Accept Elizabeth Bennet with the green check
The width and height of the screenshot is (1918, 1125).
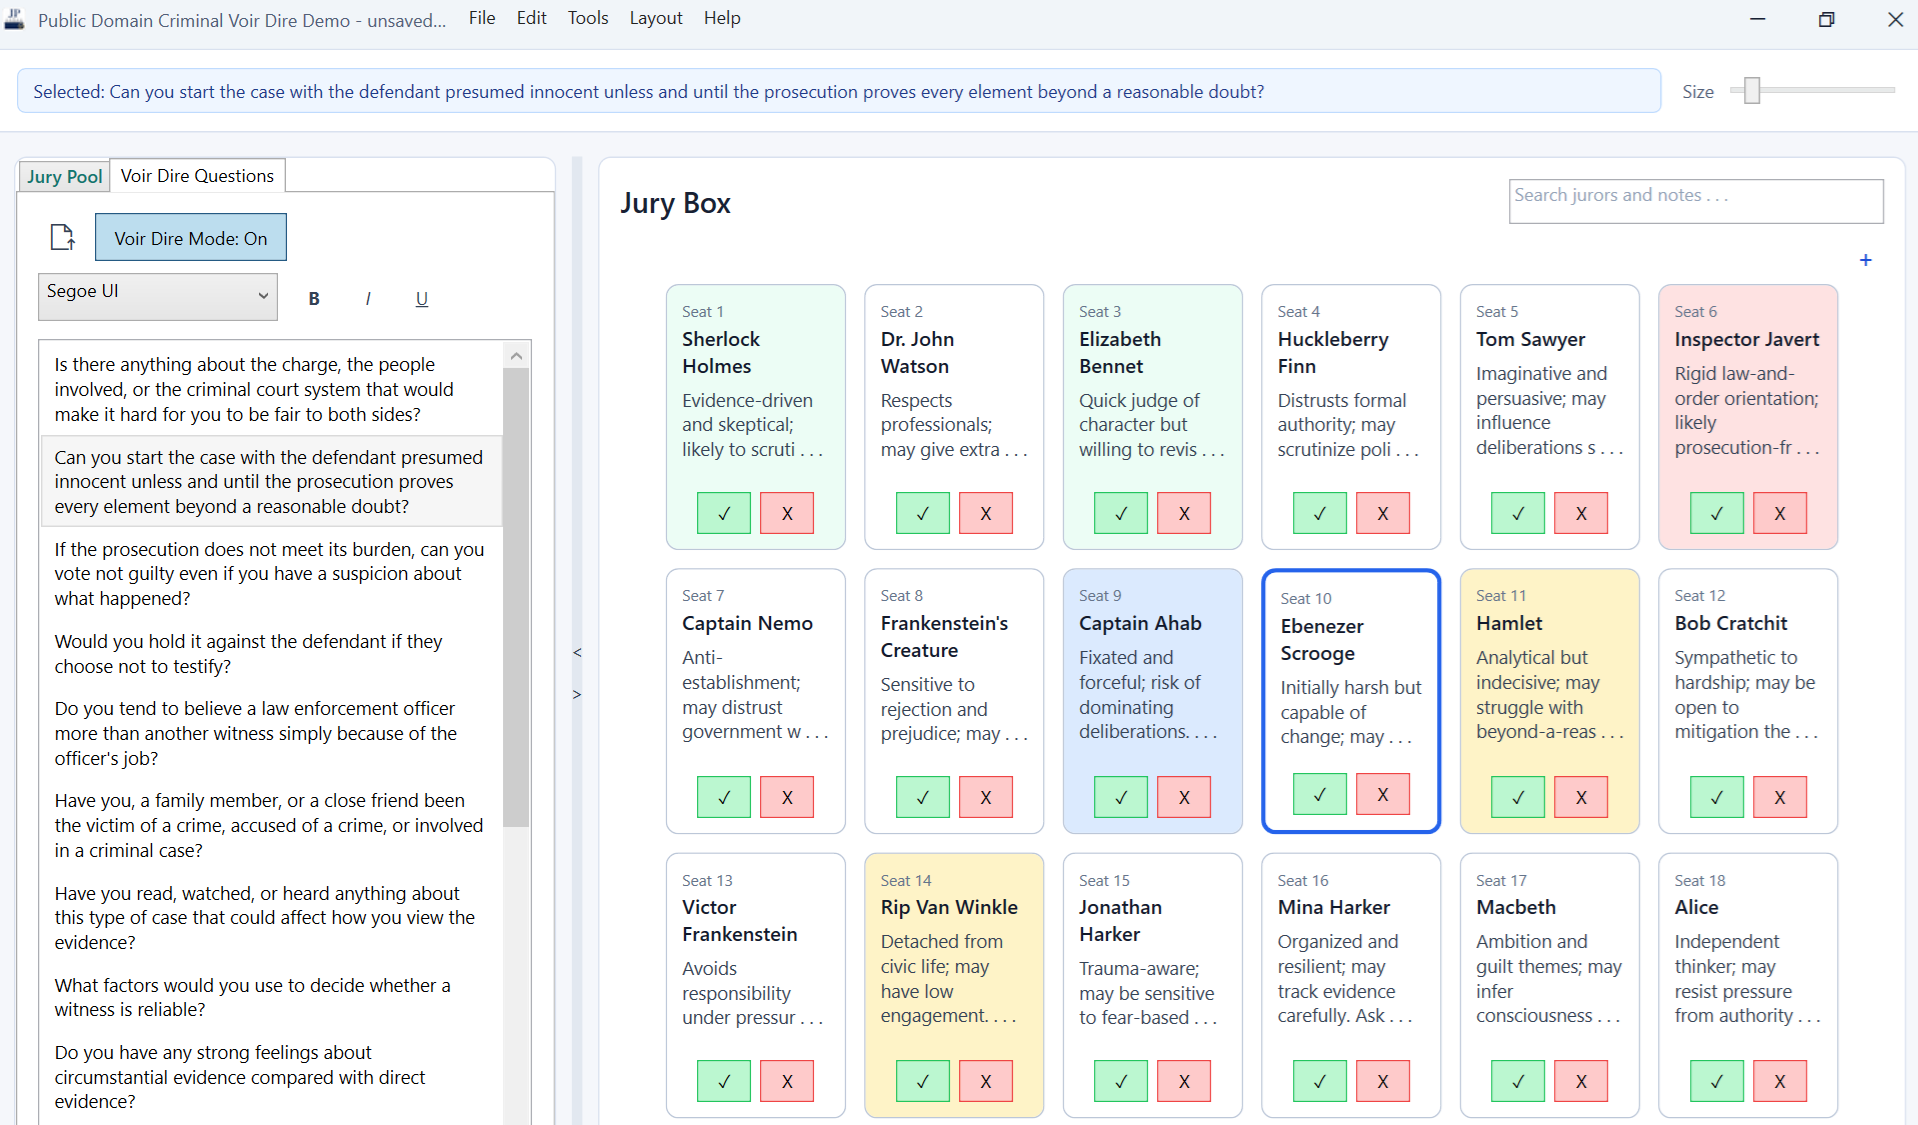coord(1121,513)
